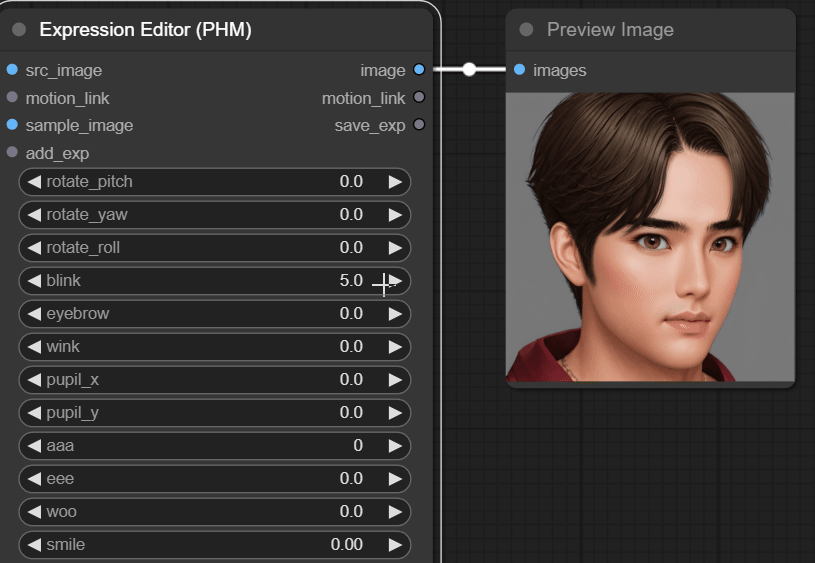Increase wink value with right arrow
The height and width of the screenshot is (563, 815).
point(395,347)
